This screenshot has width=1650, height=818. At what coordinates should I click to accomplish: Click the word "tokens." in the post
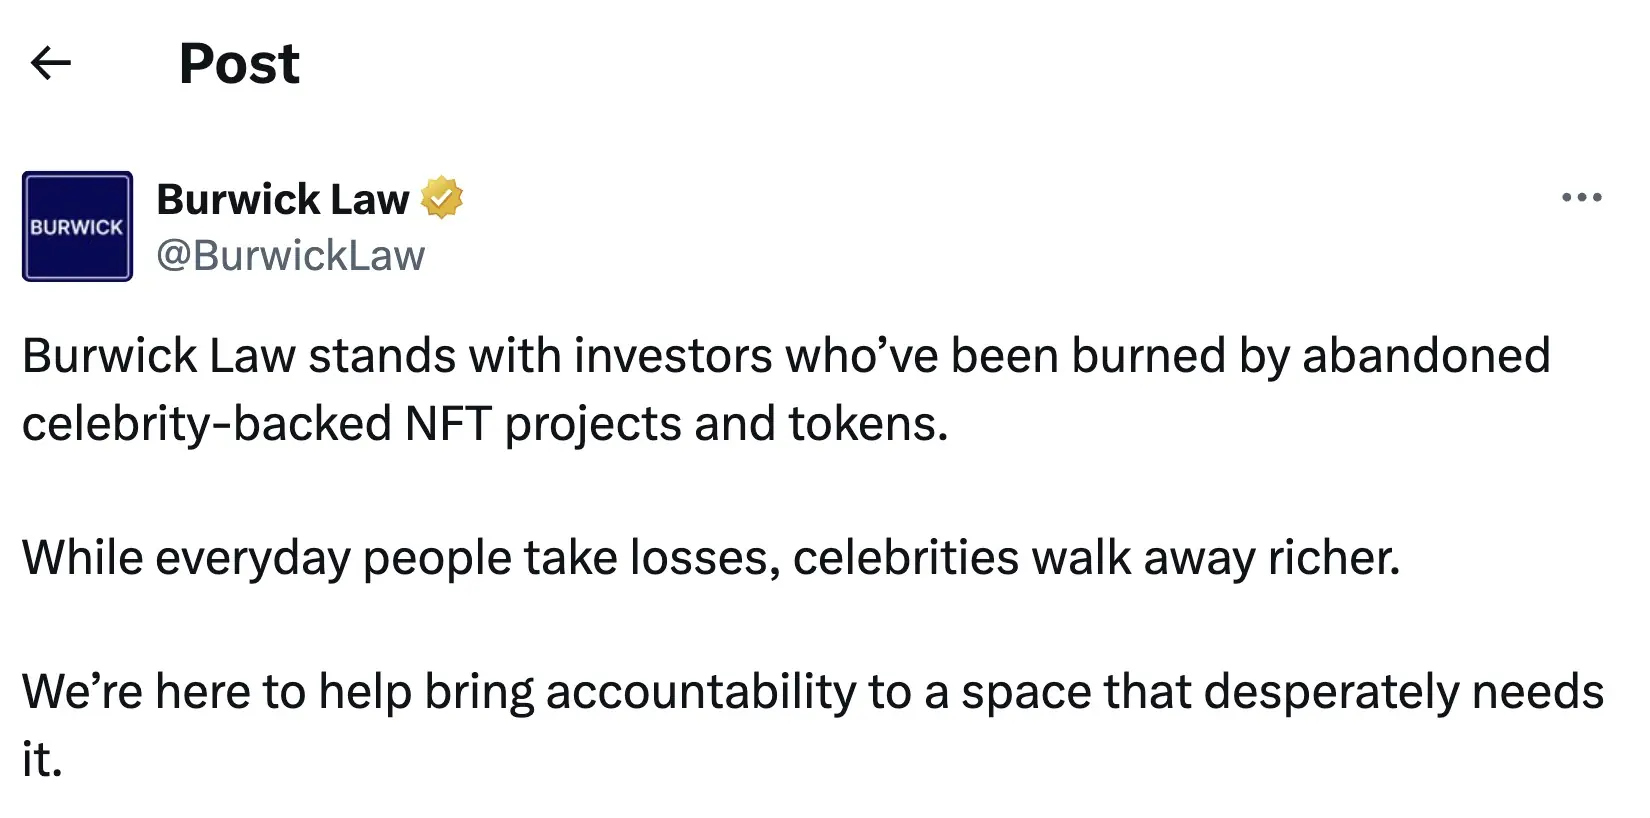point(868,424)
